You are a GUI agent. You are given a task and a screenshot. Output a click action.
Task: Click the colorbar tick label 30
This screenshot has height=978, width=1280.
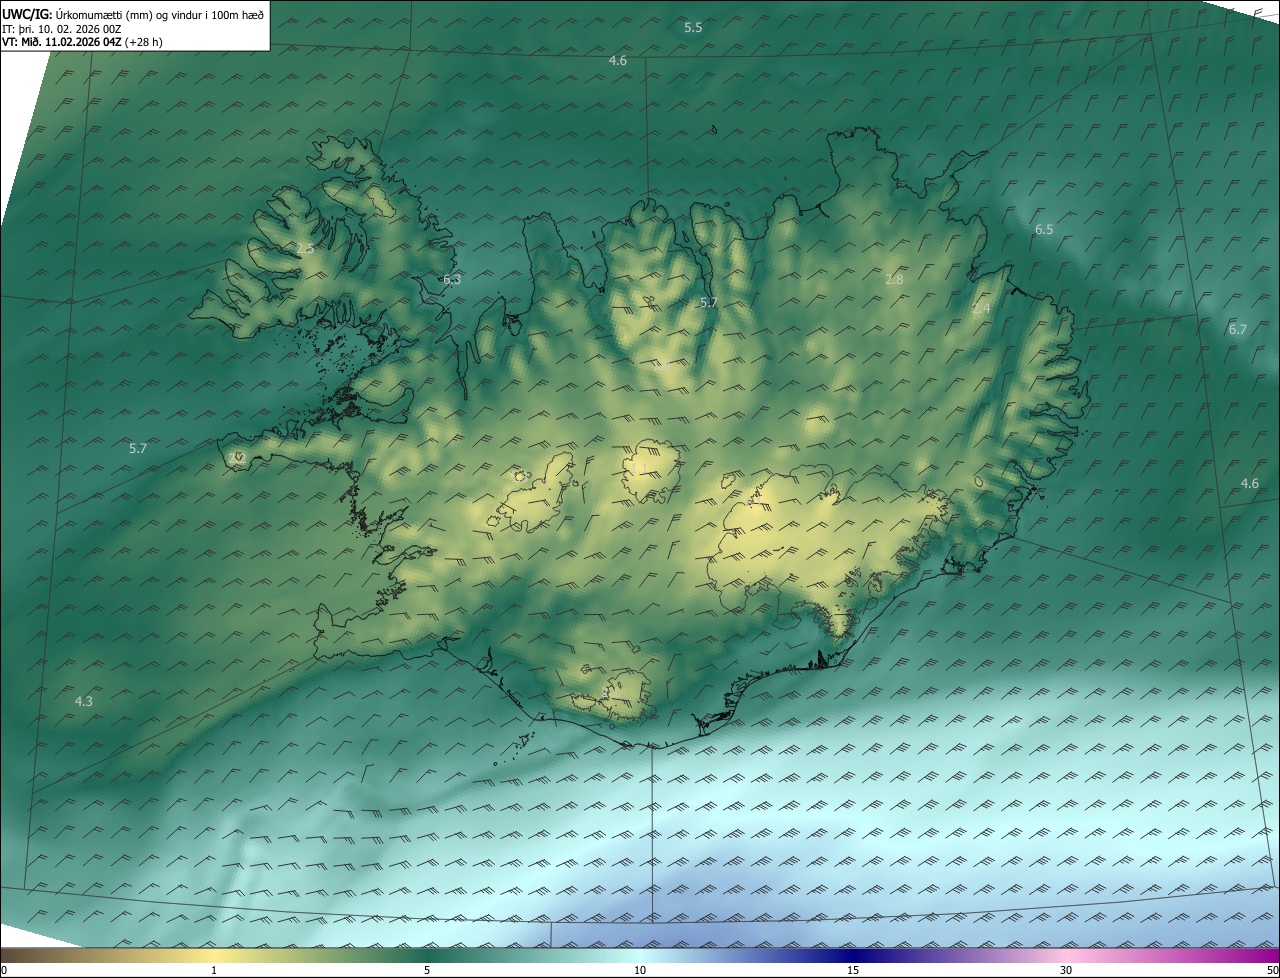(x=1066, y=970)
